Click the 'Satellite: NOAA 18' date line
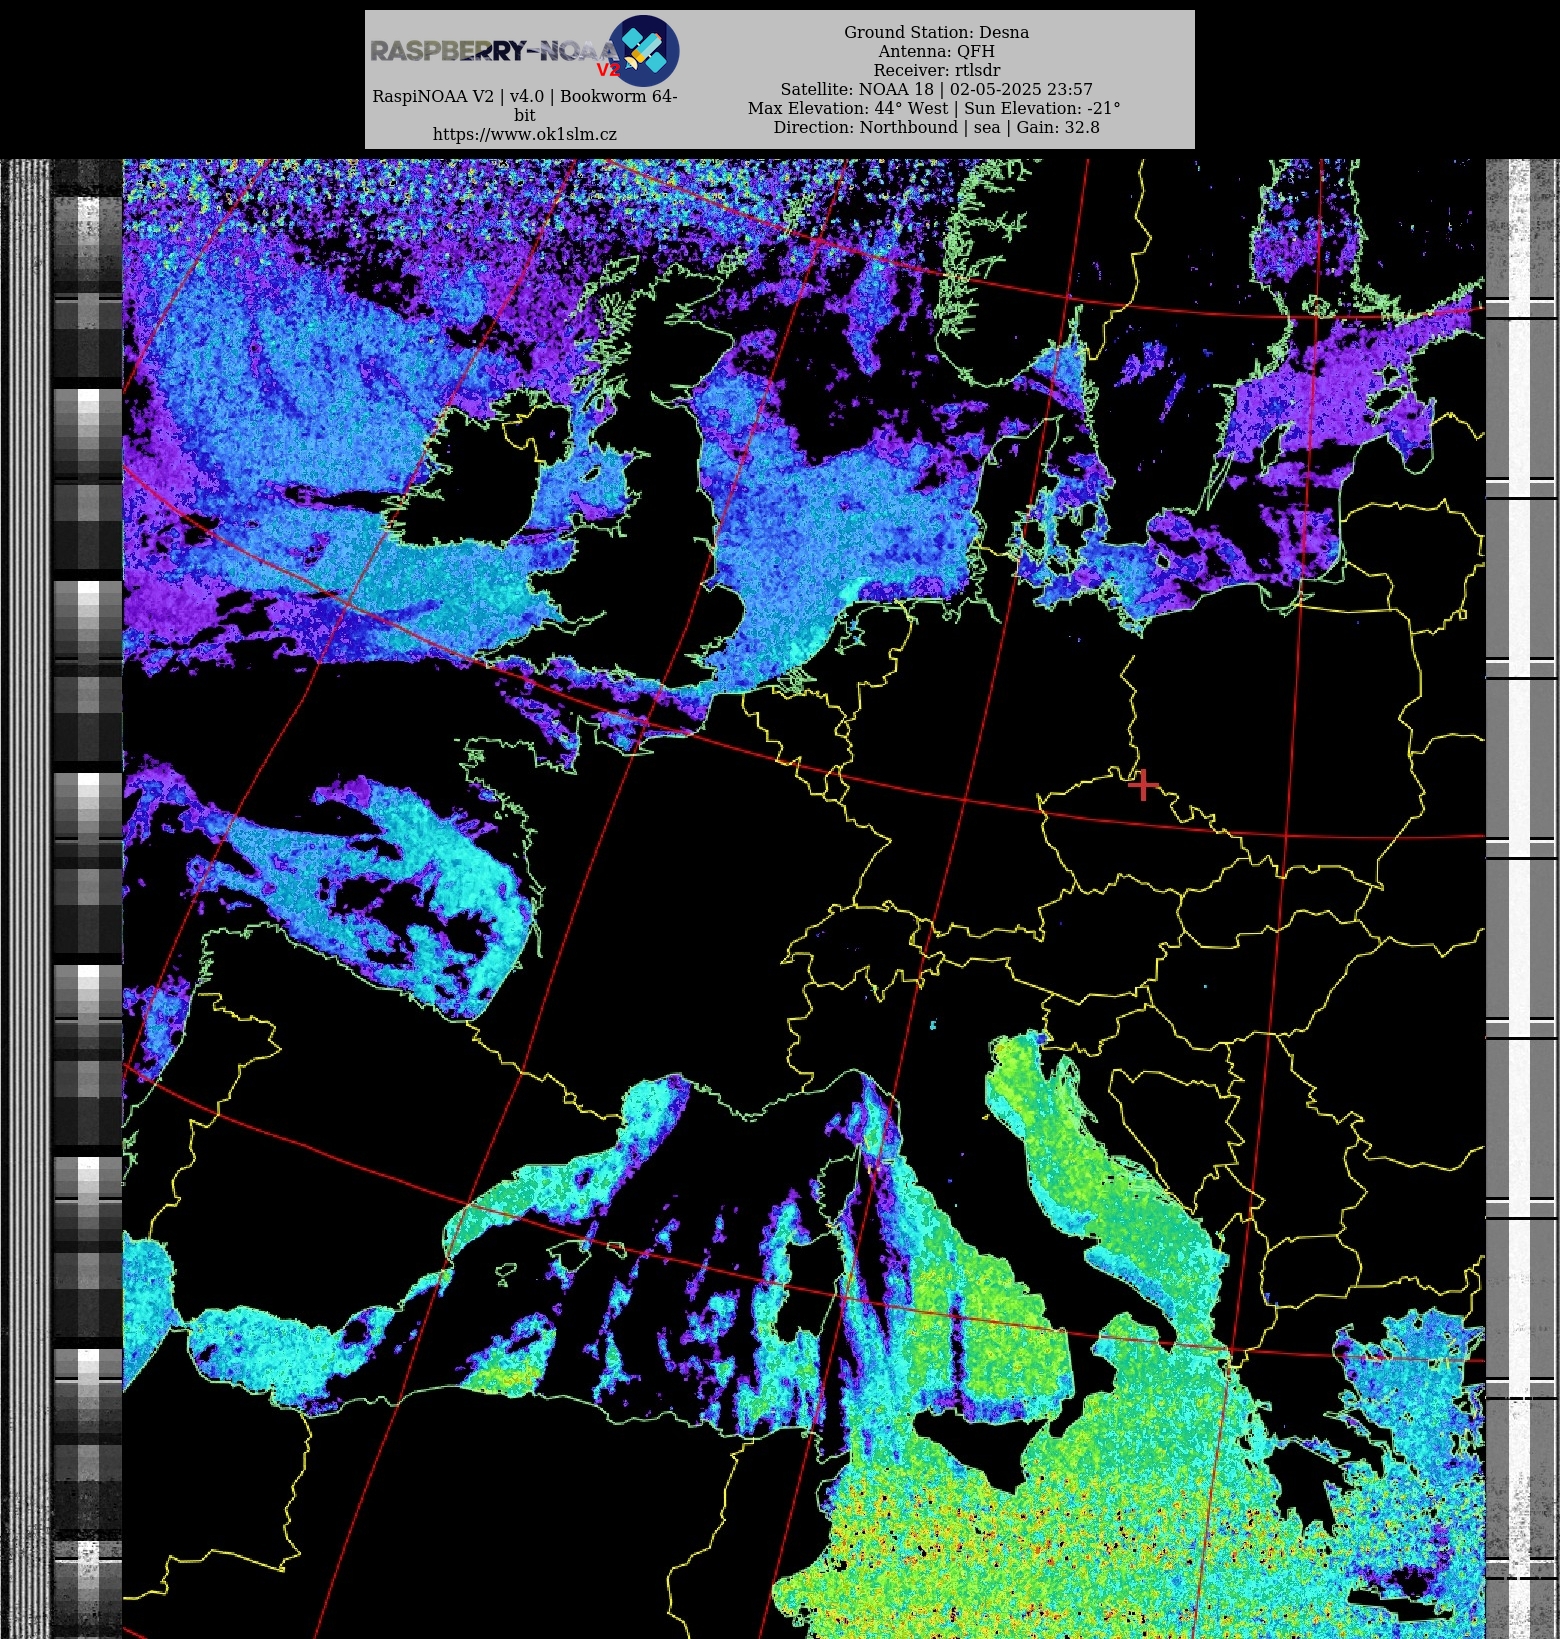The width and height of the screenshot is (1560, 1639). (x=936, y=89)
